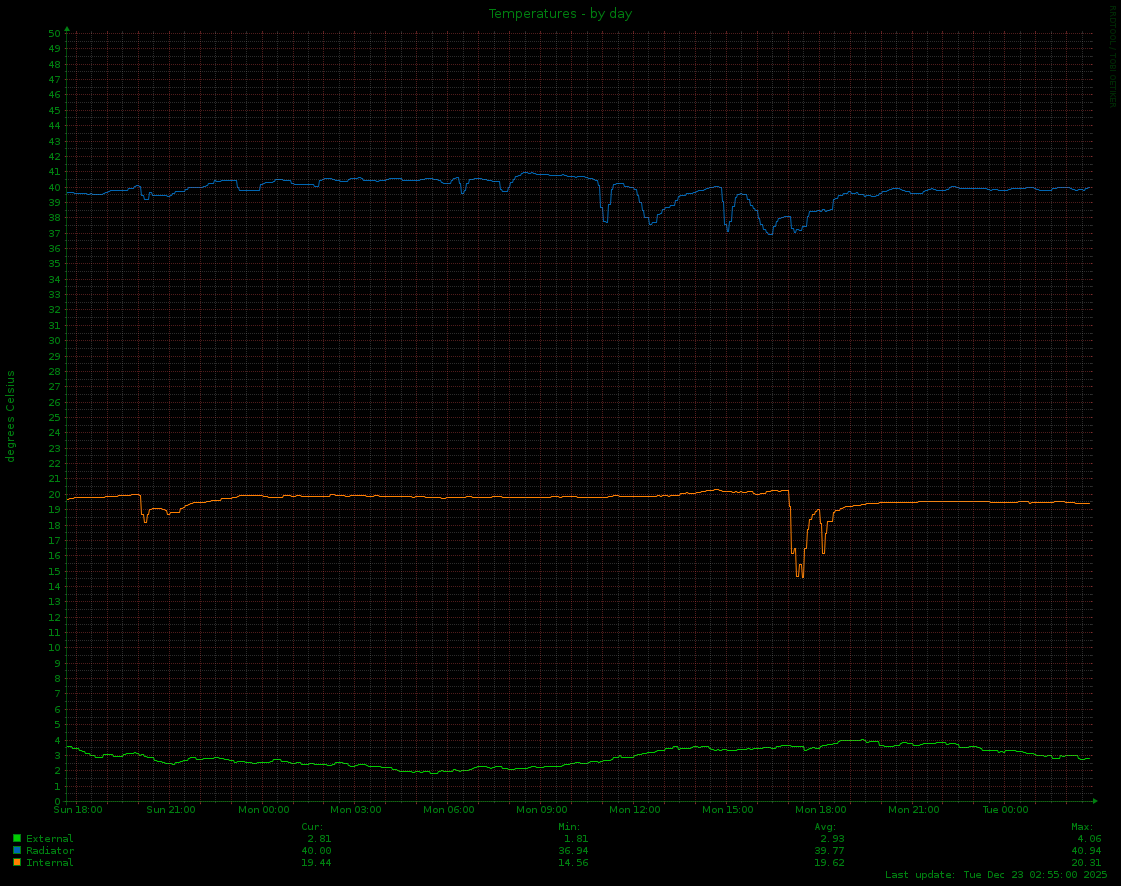This screenshot has width=1121, height=886.
Task: Click the orange Internal legend swatch
Action: point(17,862)
